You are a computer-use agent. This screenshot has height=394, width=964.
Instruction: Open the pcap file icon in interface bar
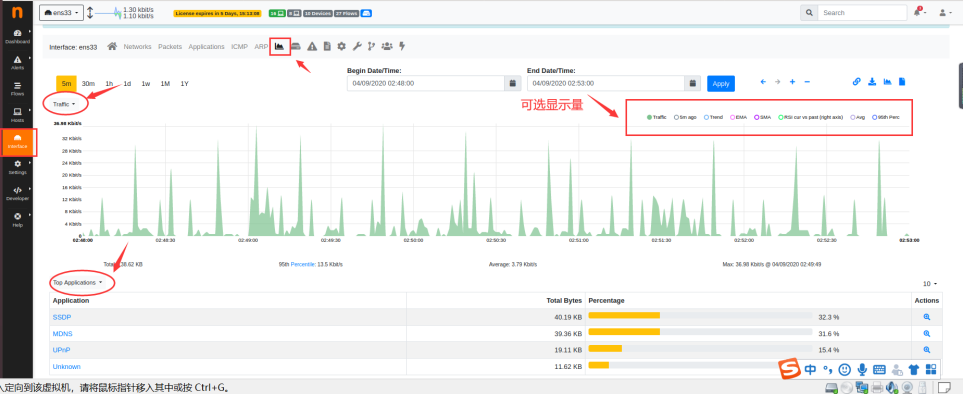coord(327,46)
